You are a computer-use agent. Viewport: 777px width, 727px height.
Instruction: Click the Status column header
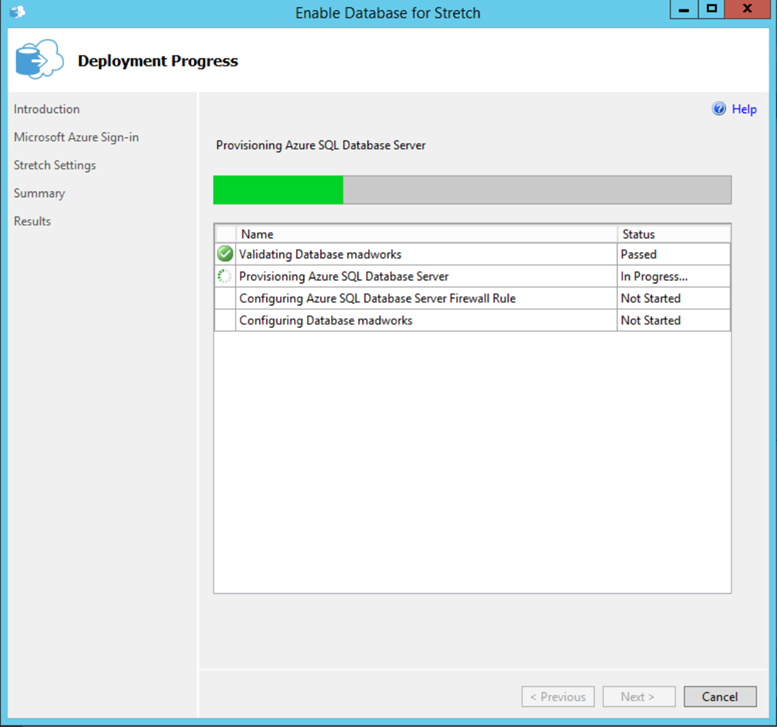pyautogui.click(x=674, y=234)
